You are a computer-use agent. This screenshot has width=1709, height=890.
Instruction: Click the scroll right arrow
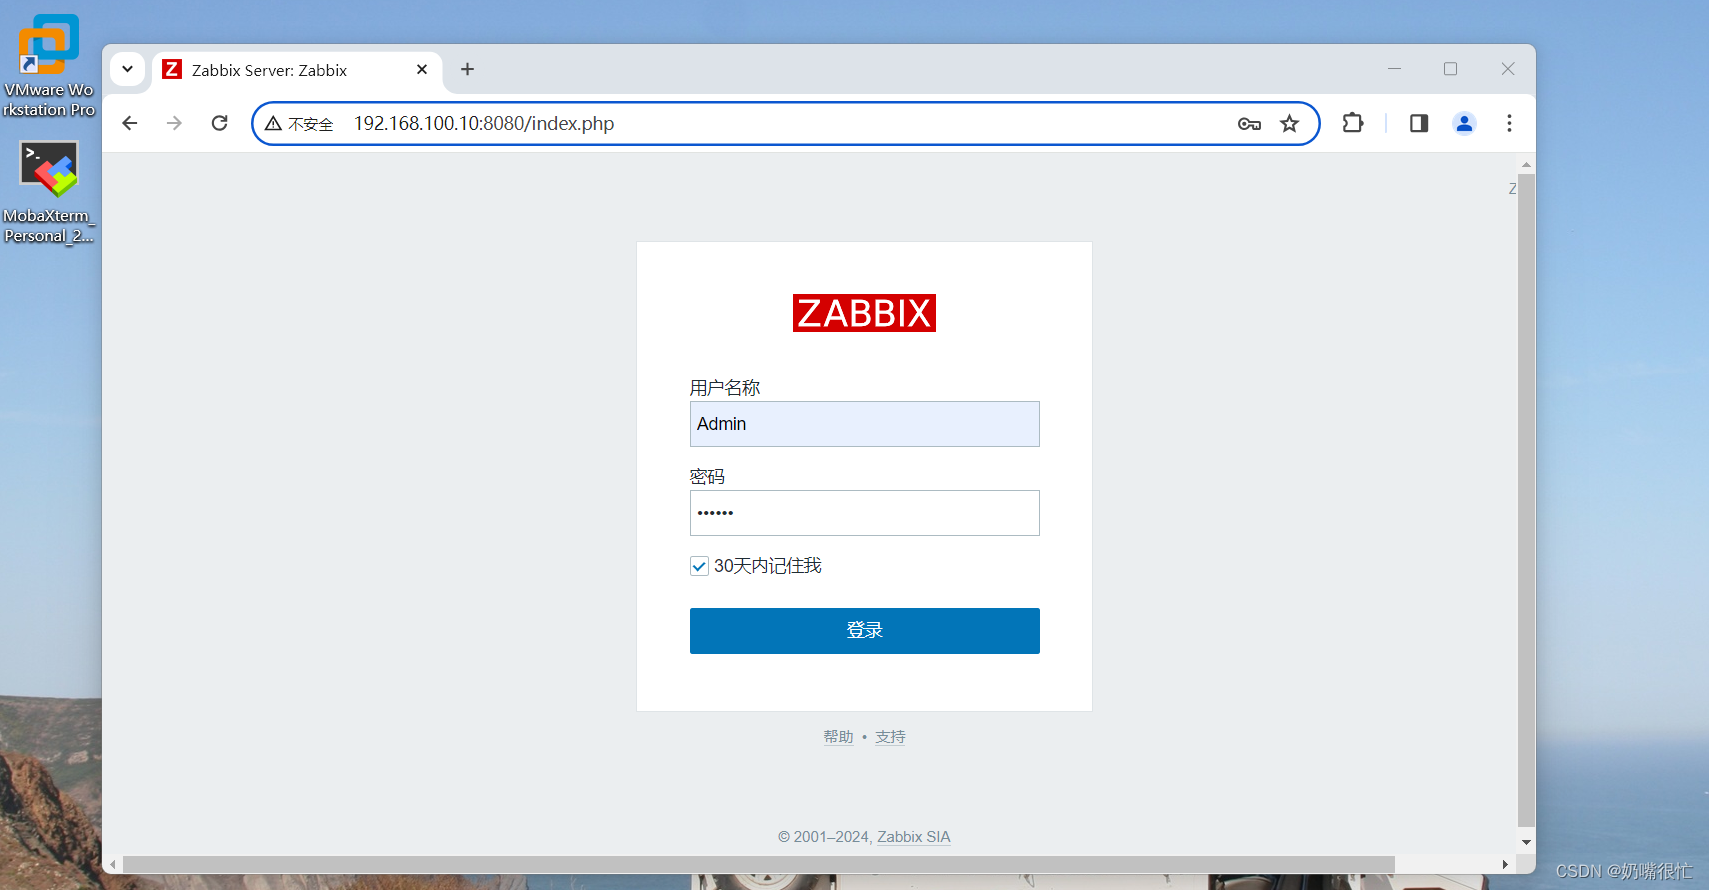coord(1505,864)
